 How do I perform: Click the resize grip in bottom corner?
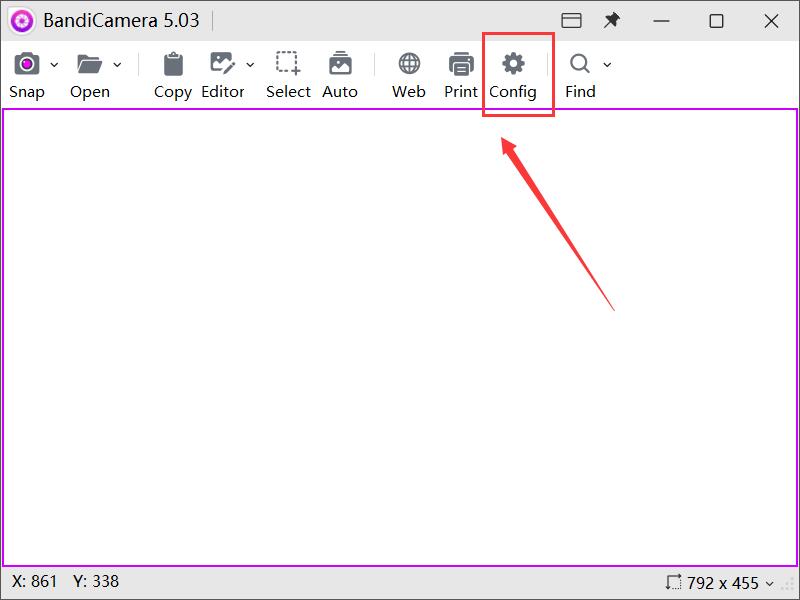[x=789, y=584]
